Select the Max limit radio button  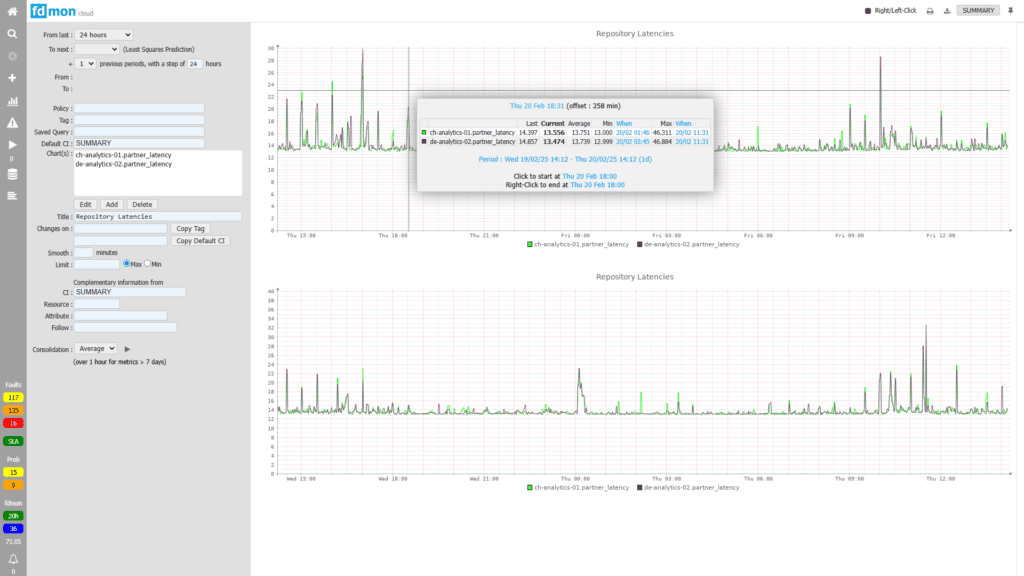pos(126,264)
